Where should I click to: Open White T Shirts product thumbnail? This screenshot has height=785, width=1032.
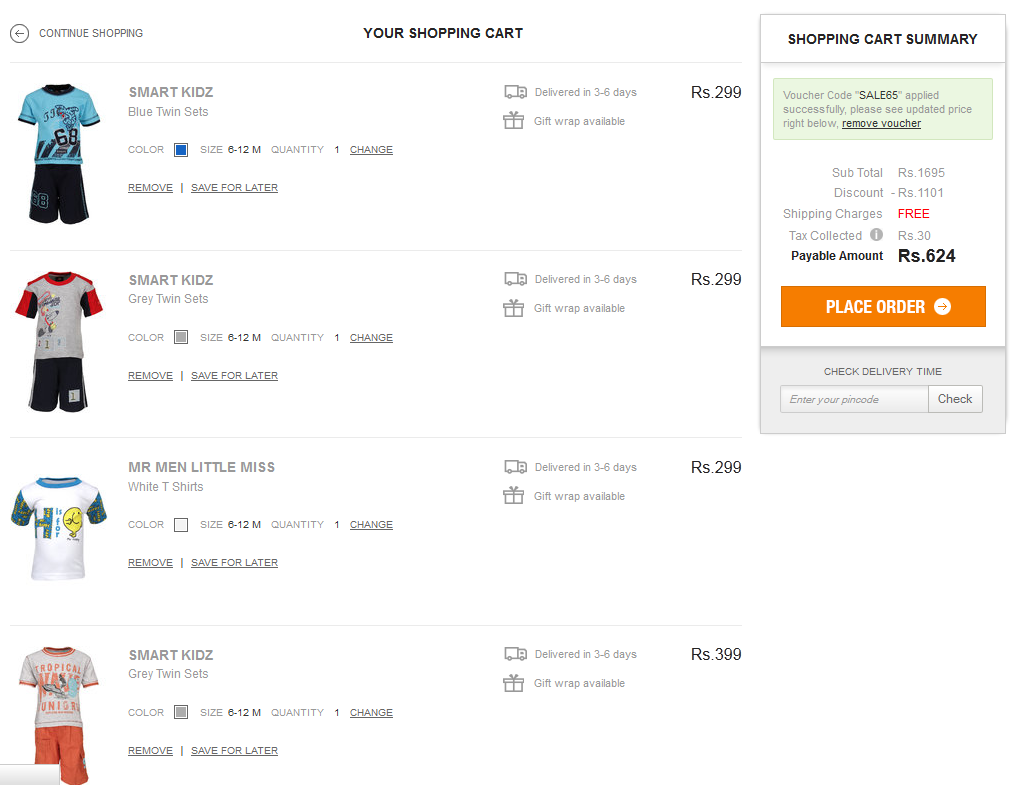pyautogui.click(x=59, y=528)
